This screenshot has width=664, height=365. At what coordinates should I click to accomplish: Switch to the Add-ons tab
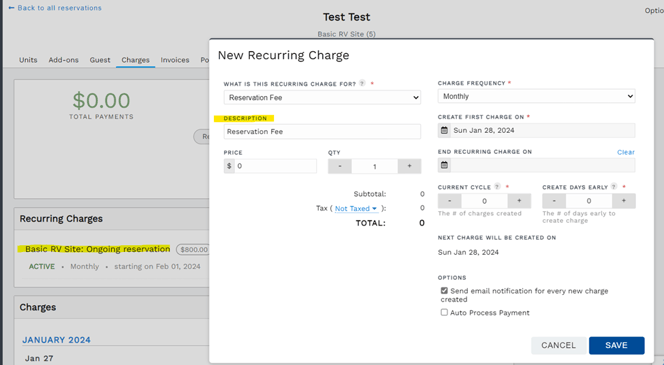tap(64, 60)
